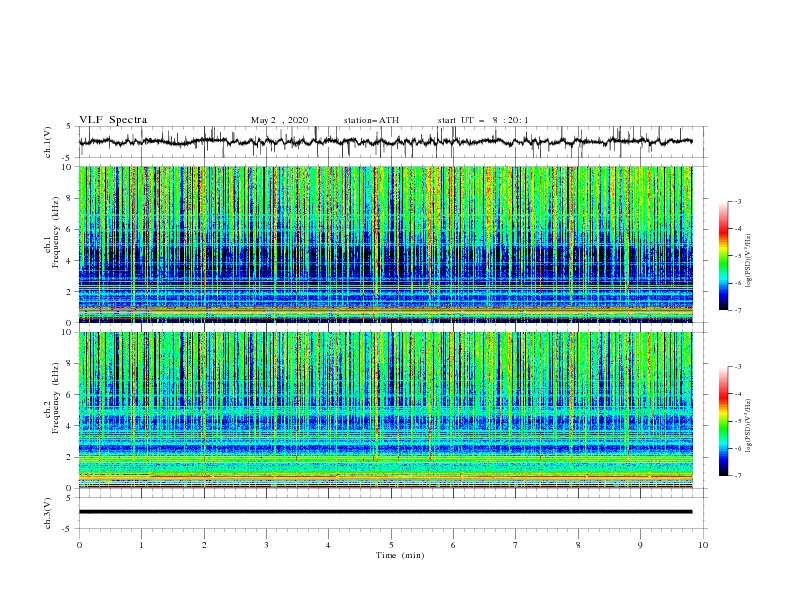Select the date text "May 2 , 2020"
Screen dimensions: 792x612
coord(279,120)
